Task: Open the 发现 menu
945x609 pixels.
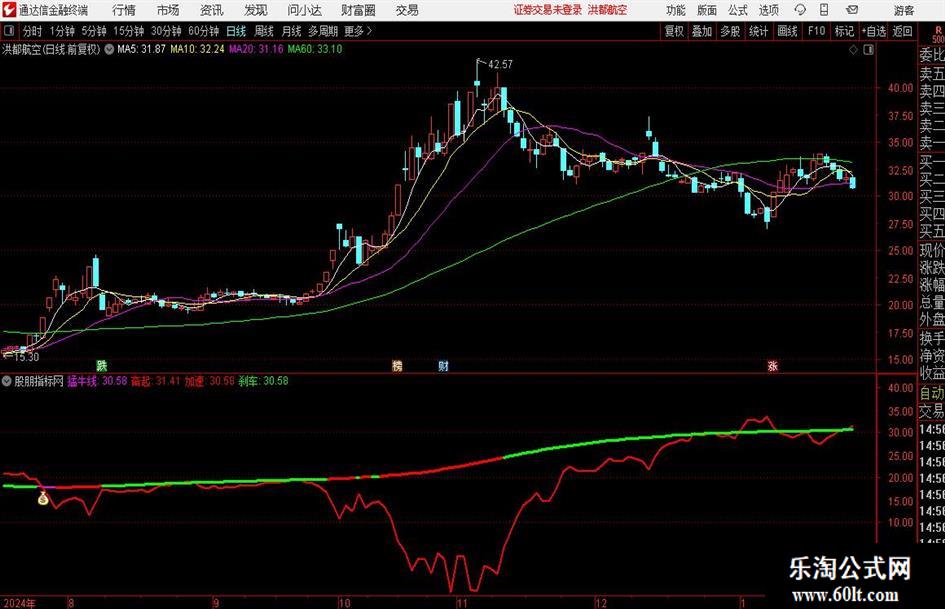Action: tap(256, 10)
